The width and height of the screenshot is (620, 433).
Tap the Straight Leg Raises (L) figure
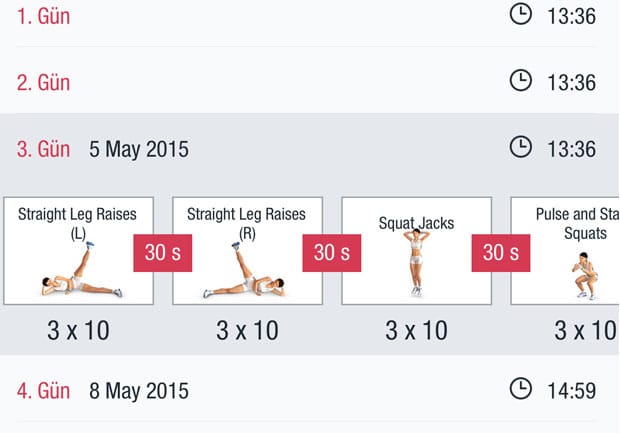[82, 270]
